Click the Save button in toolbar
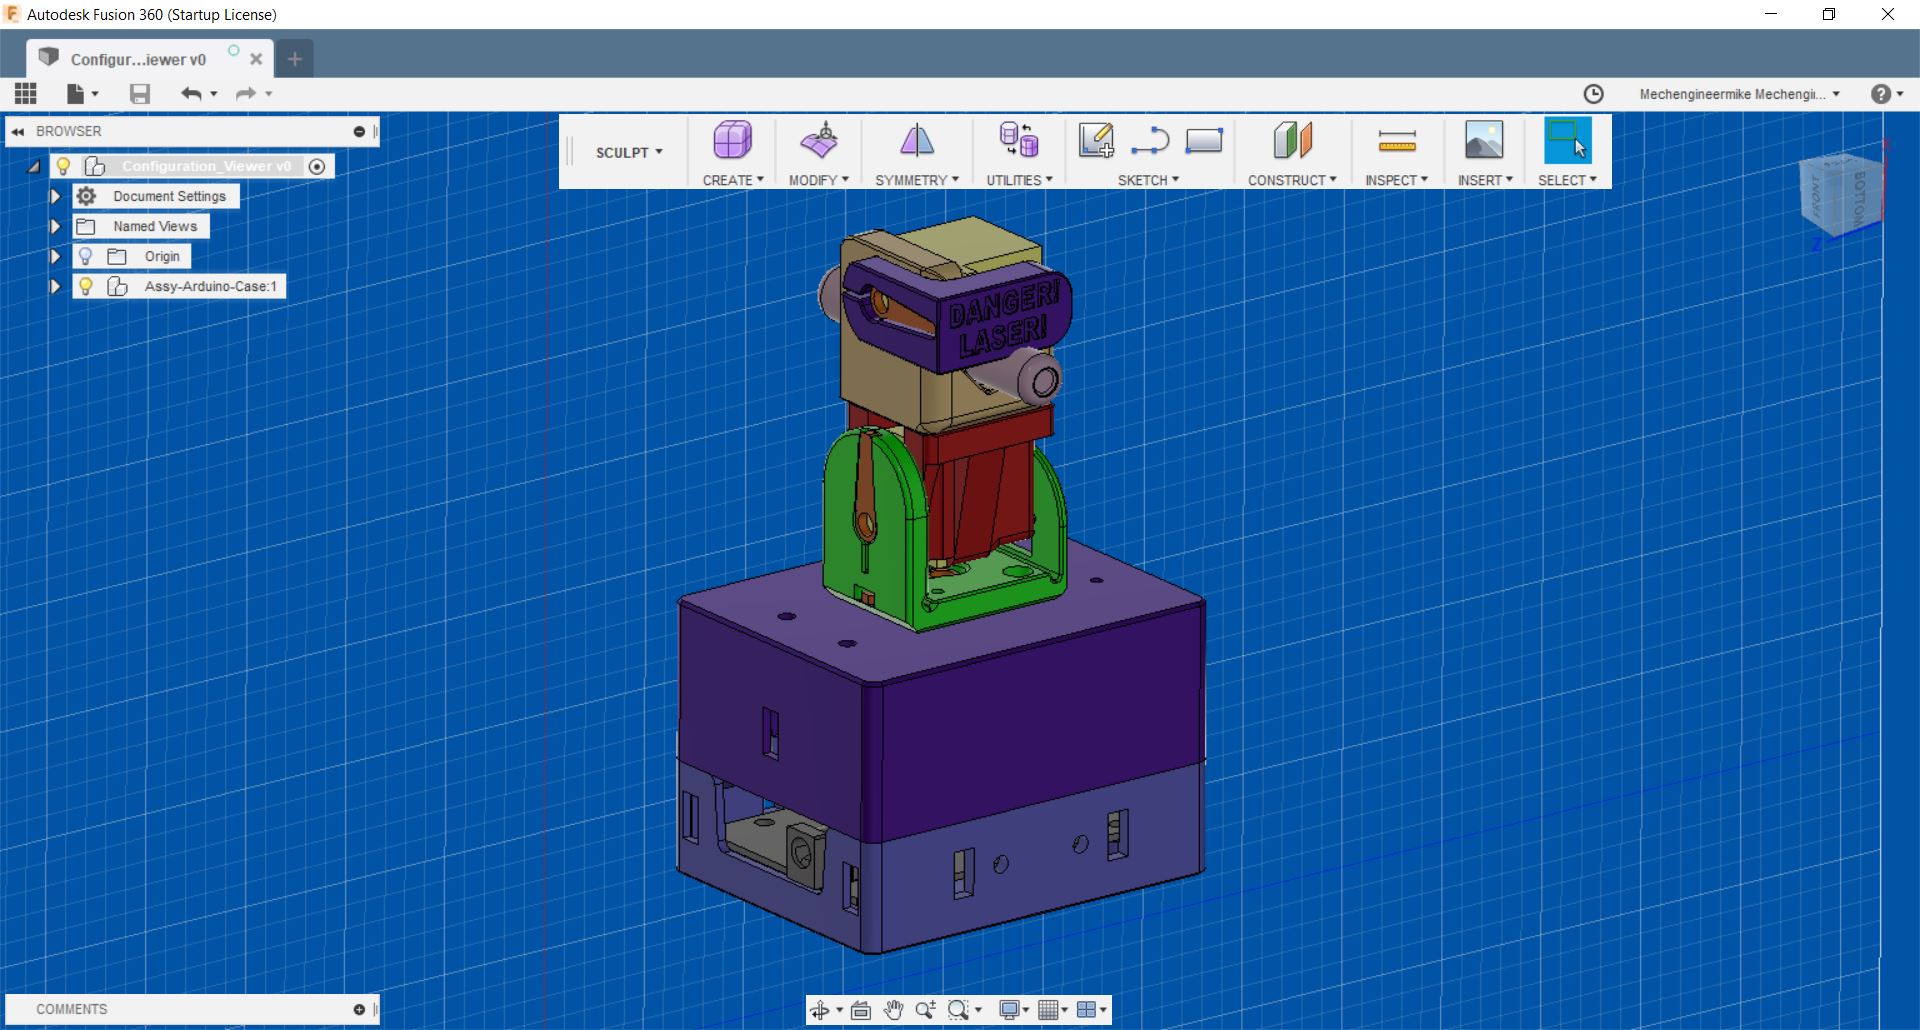 click(139, 93)
